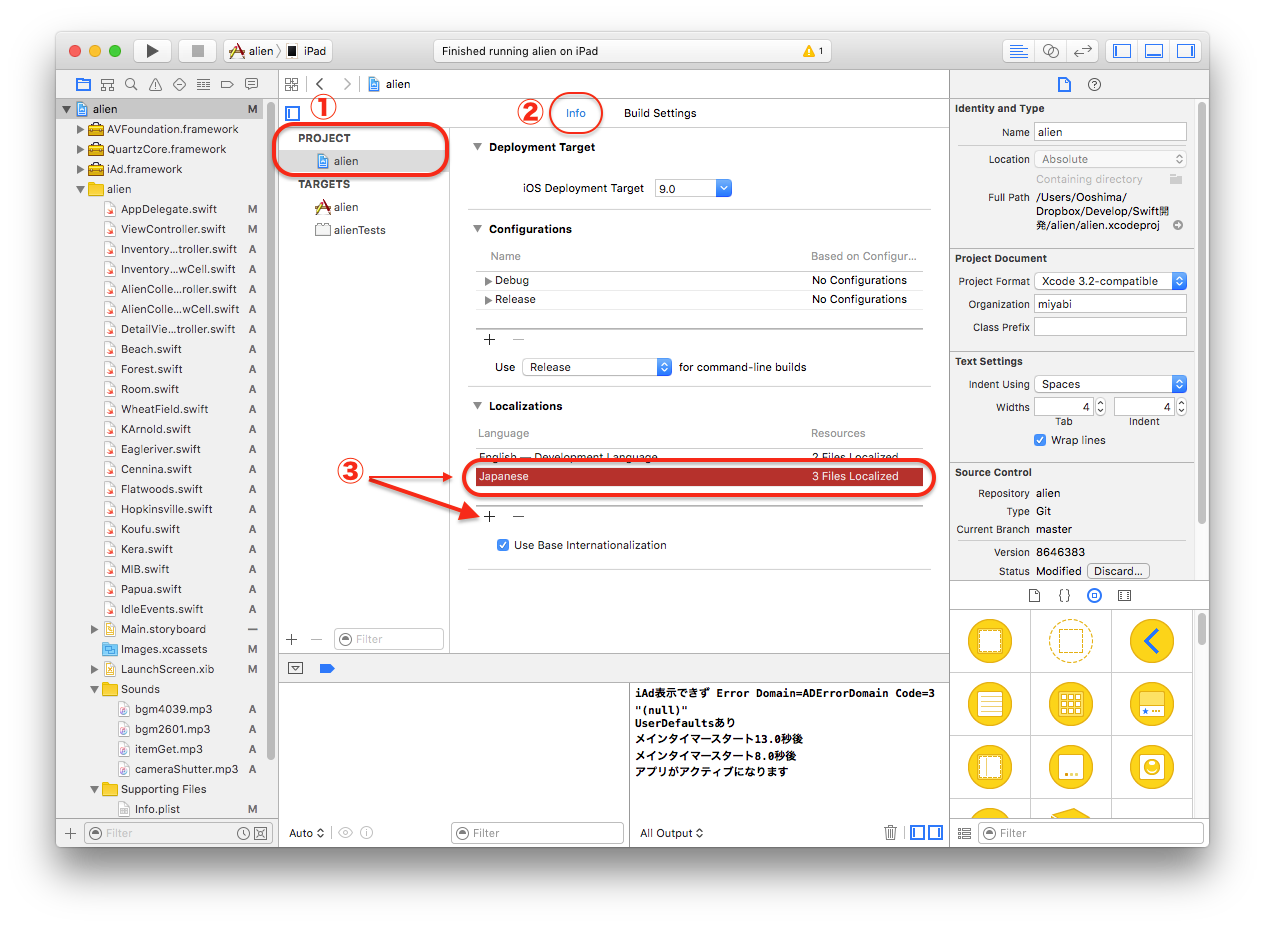Viewport: 1265px width, 927px height.
Task: Open the All Output console filter menu
Action: [x=671, y=833]
